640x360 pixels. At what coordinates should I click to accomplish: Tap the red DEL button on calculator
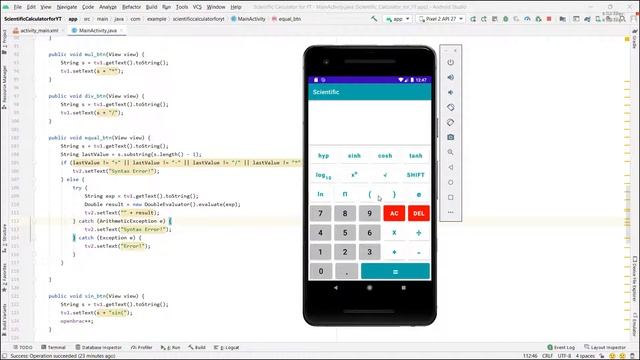tap(419, 213)
